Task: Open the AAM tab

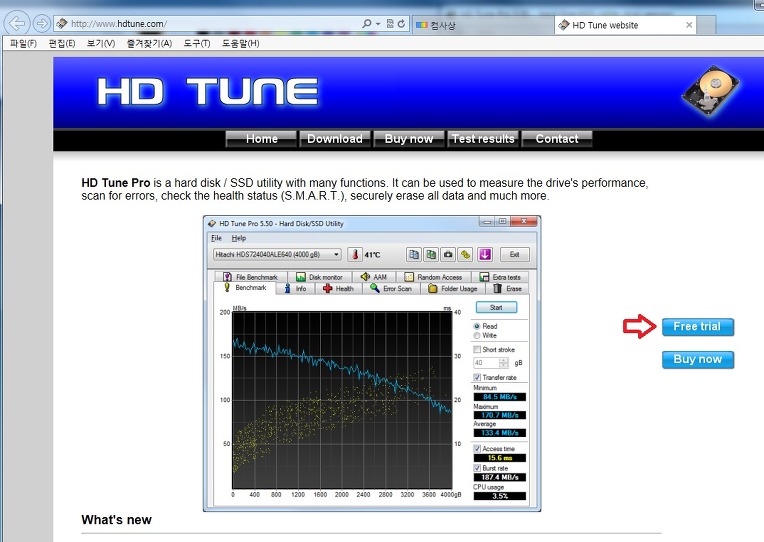Action: click(x=374, y=277)
